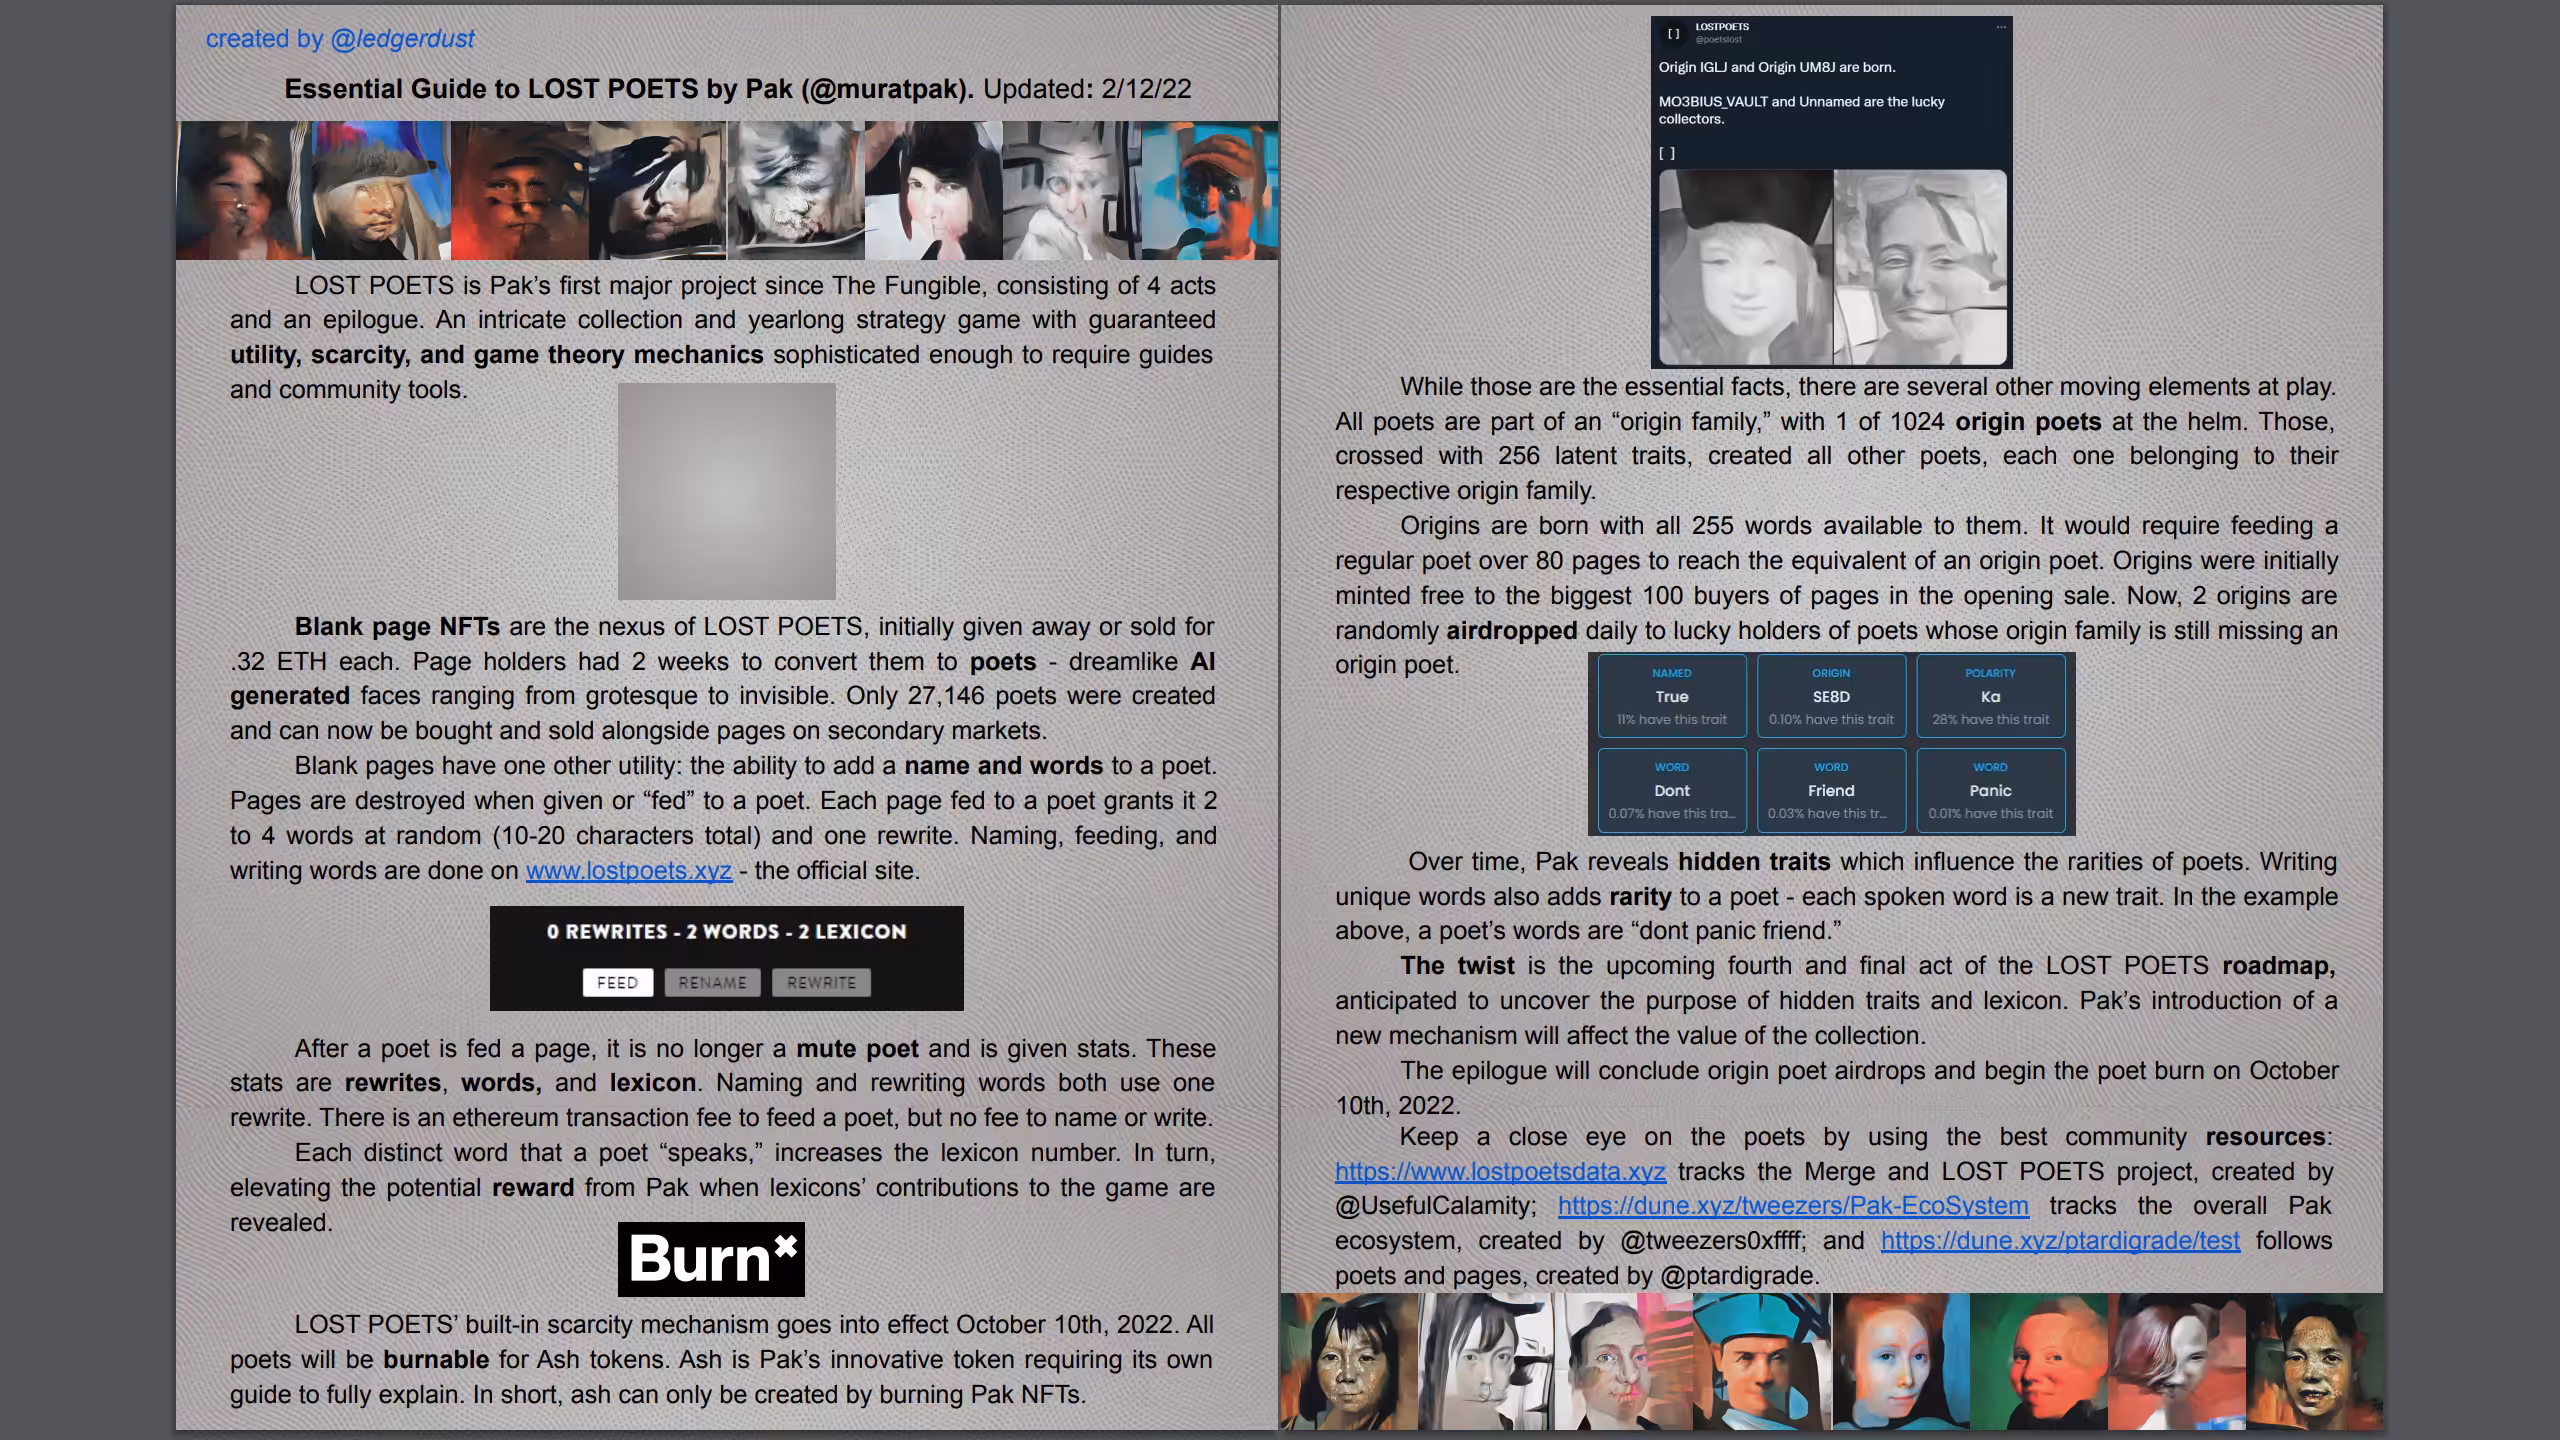Click the REWRITE button
This screenshot has height=1440, width=2560.
[821, 982]
